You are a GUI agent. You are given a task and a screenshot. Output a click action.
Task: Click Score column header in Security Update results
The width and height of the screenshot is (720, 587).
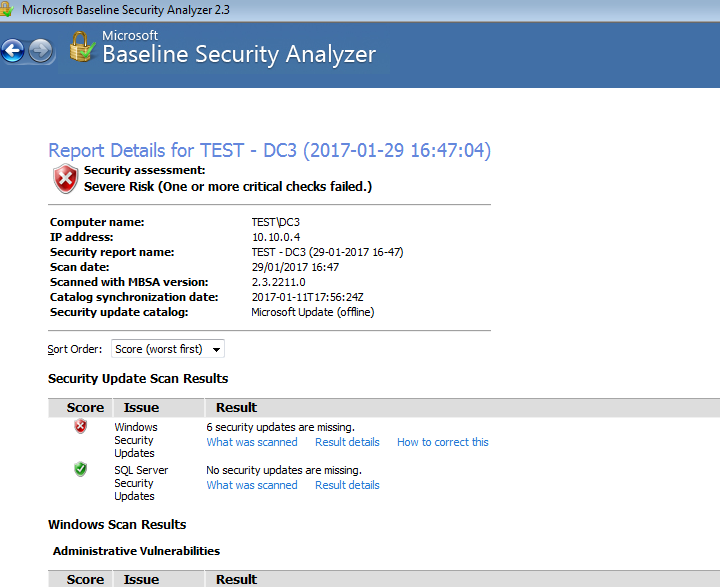tap(85, 407)
